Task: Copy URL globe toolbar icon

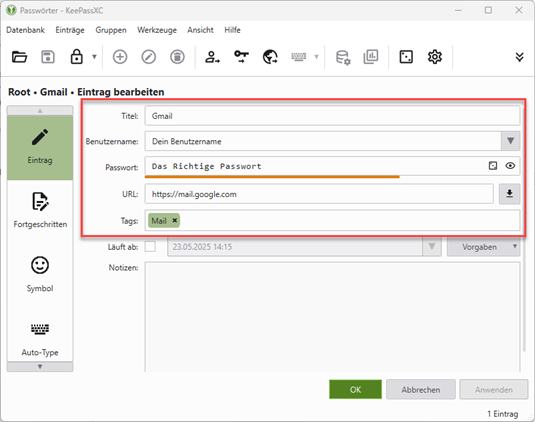Action: (x=270, y=57)
